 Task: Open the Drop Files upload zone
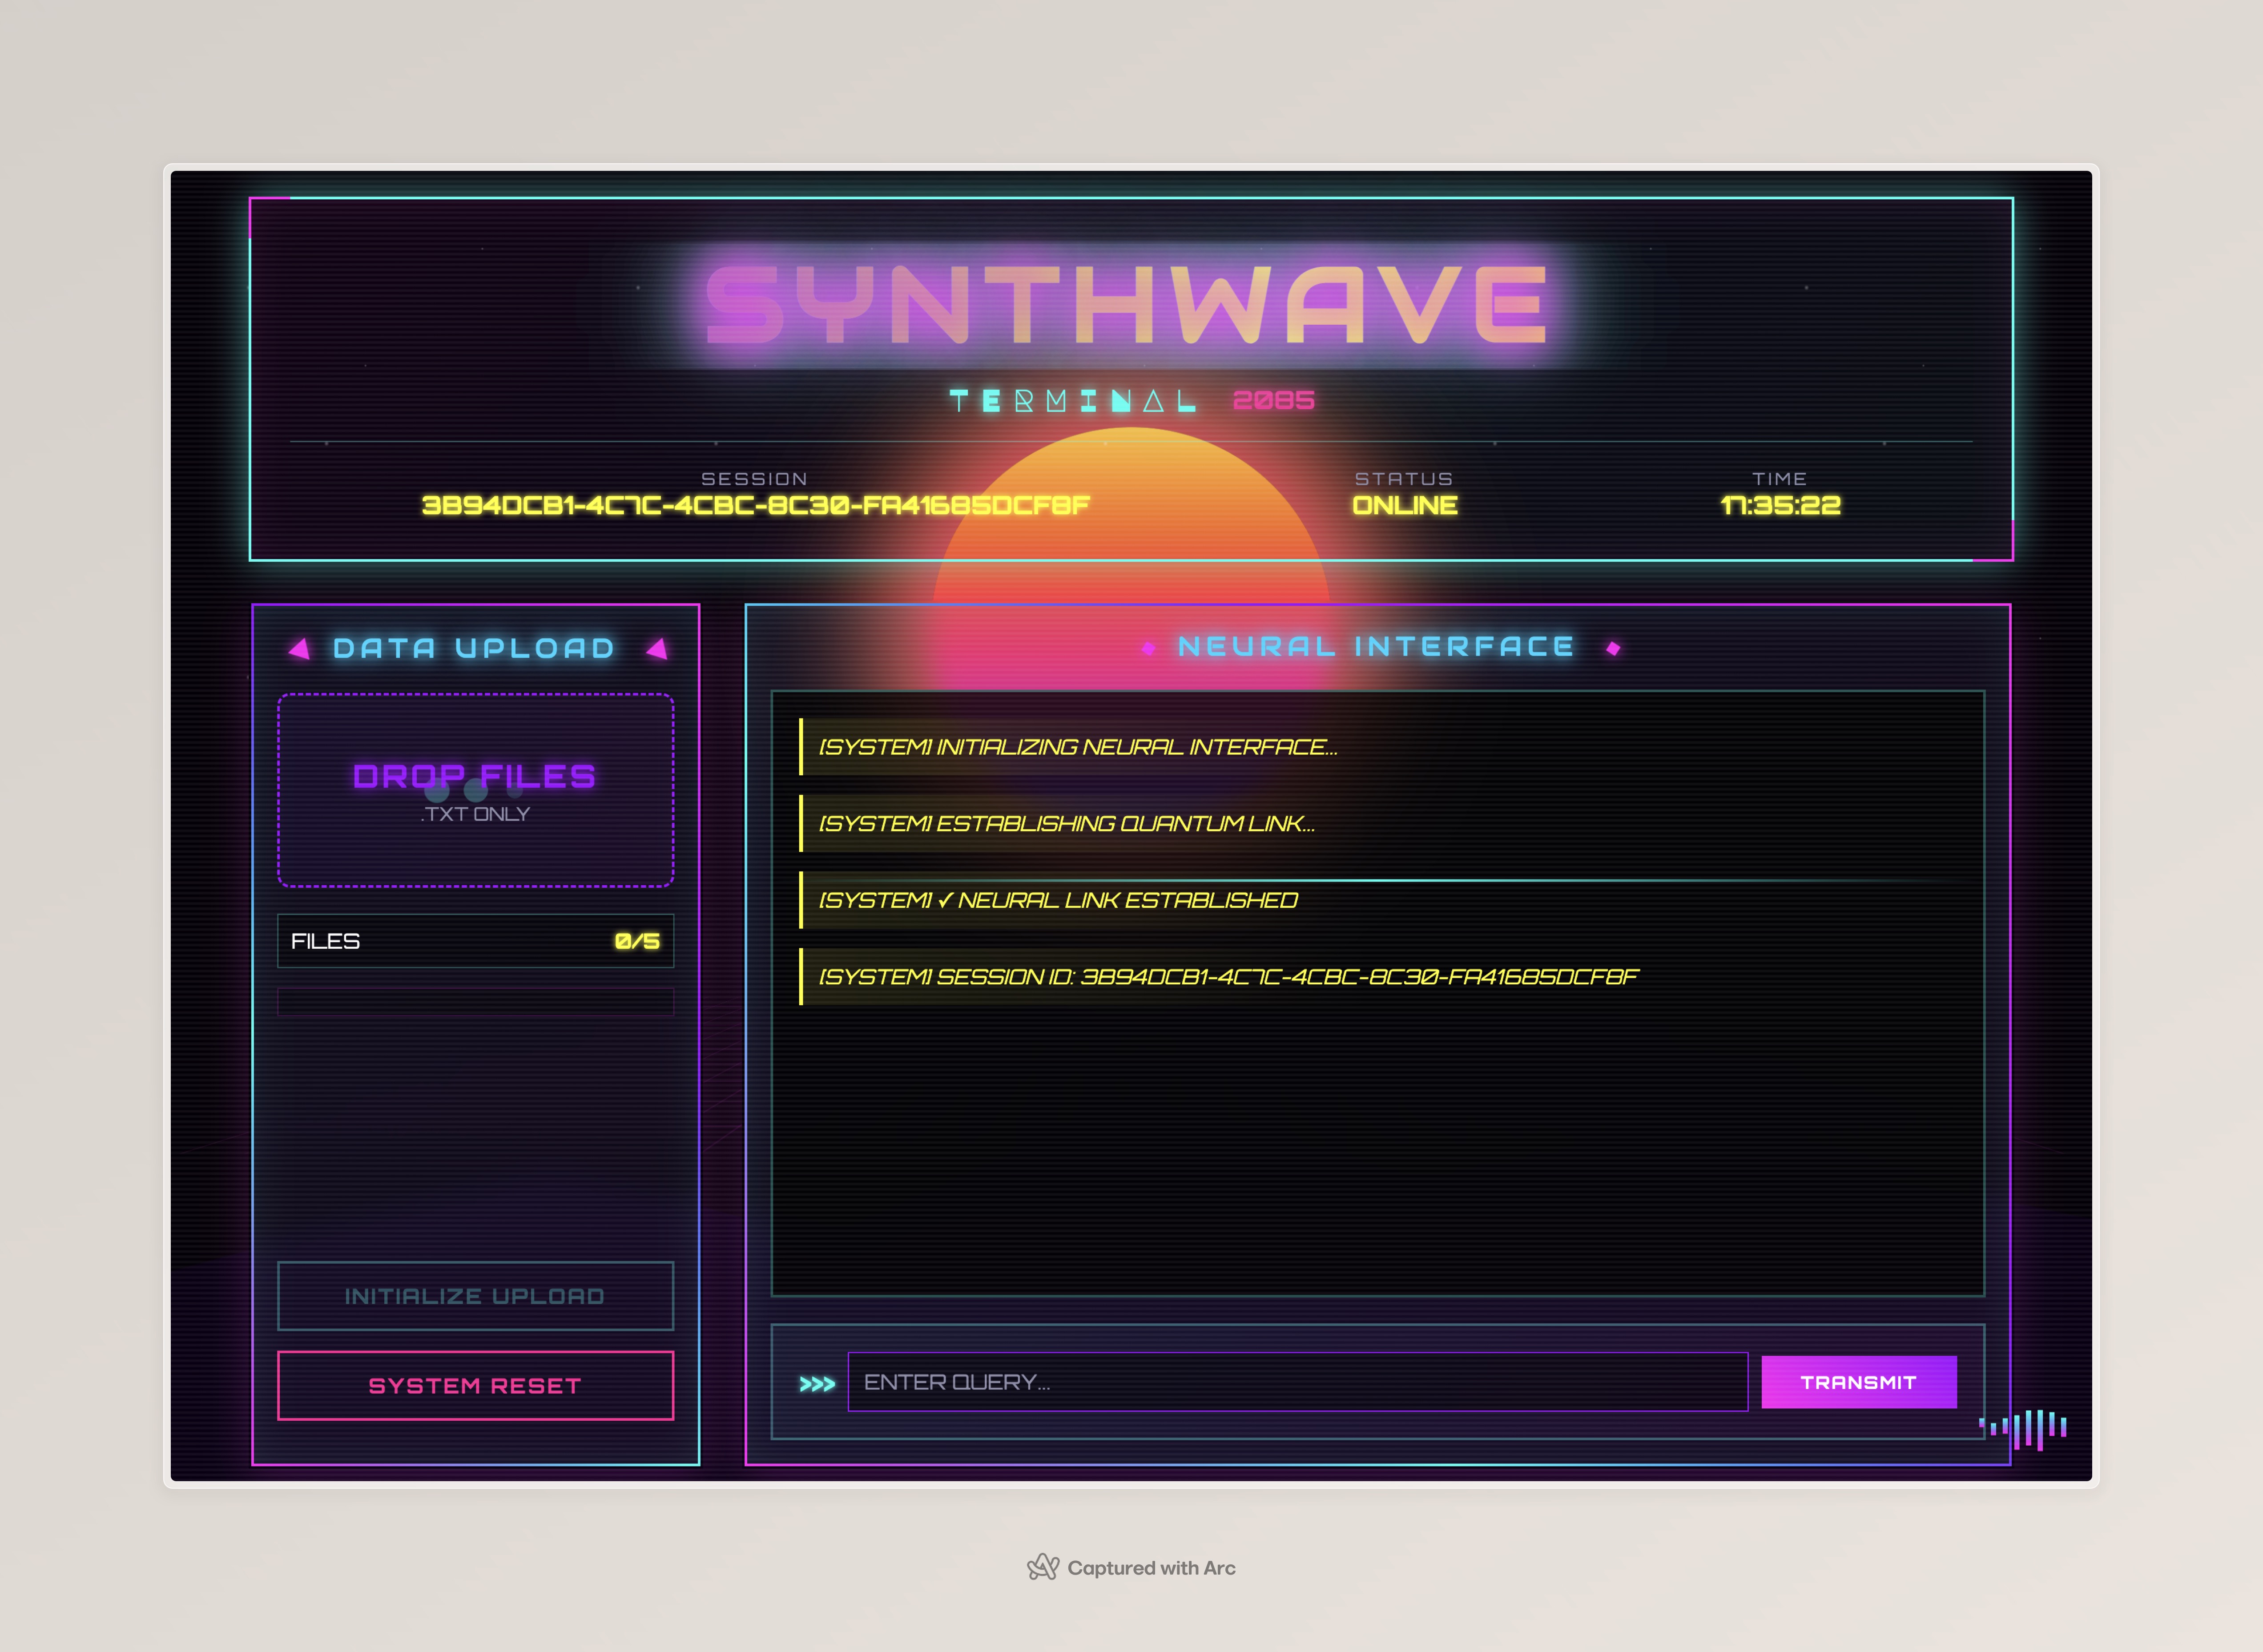(475, 790)
